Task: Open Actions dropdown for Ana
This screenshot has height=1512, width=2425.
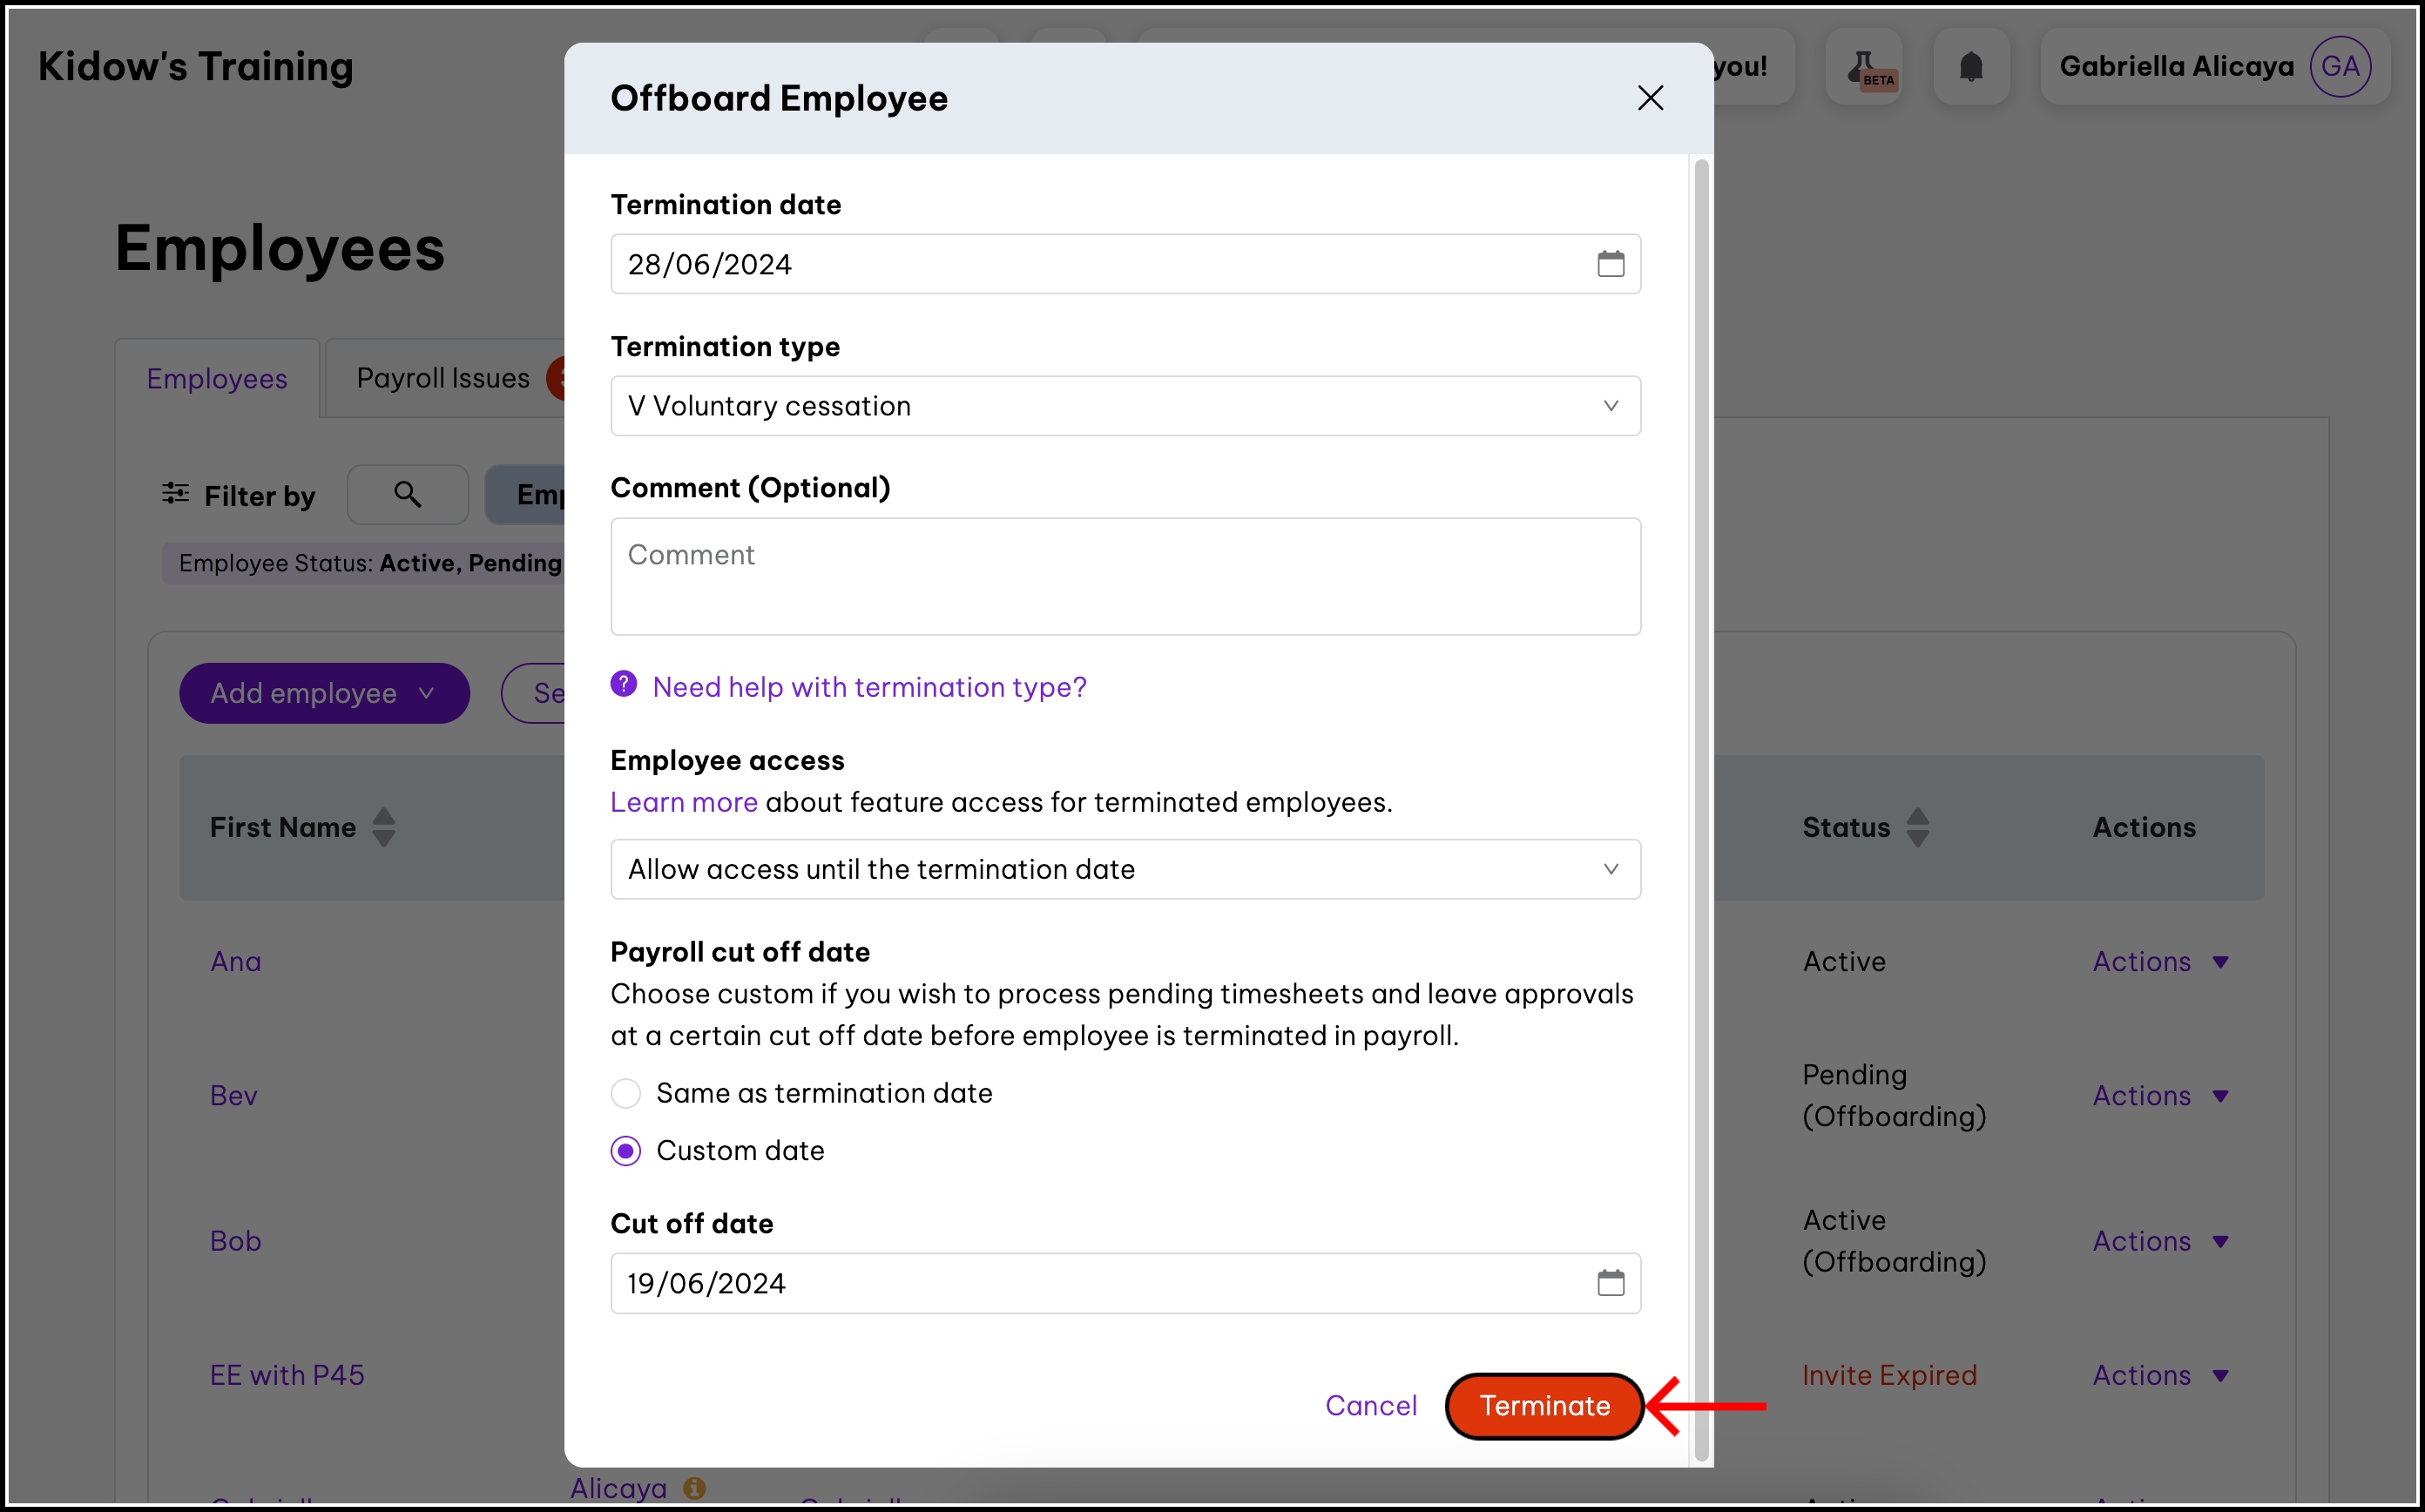Action: click(2160, 962)
